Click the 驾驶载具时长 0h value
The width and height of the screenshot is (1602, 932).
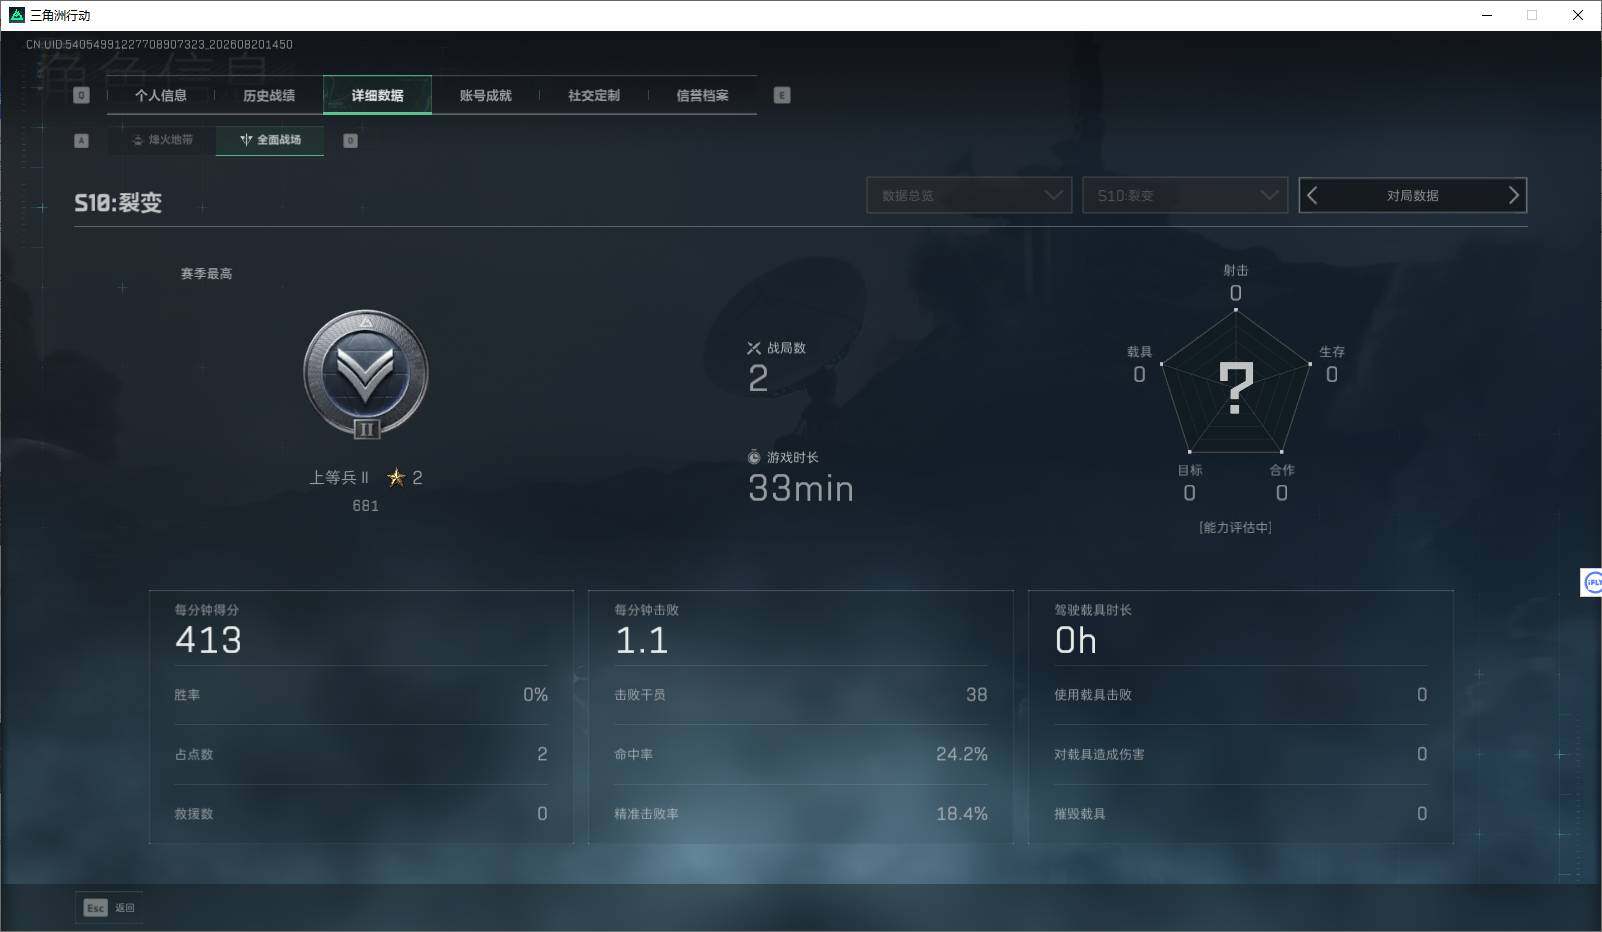(x=1076, y=640)
